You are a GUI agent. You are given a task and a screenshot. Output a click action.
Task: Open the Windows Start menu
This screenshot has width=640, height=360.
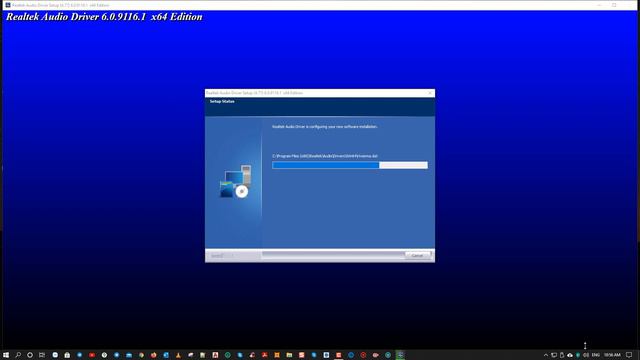(x=6, y=355)
